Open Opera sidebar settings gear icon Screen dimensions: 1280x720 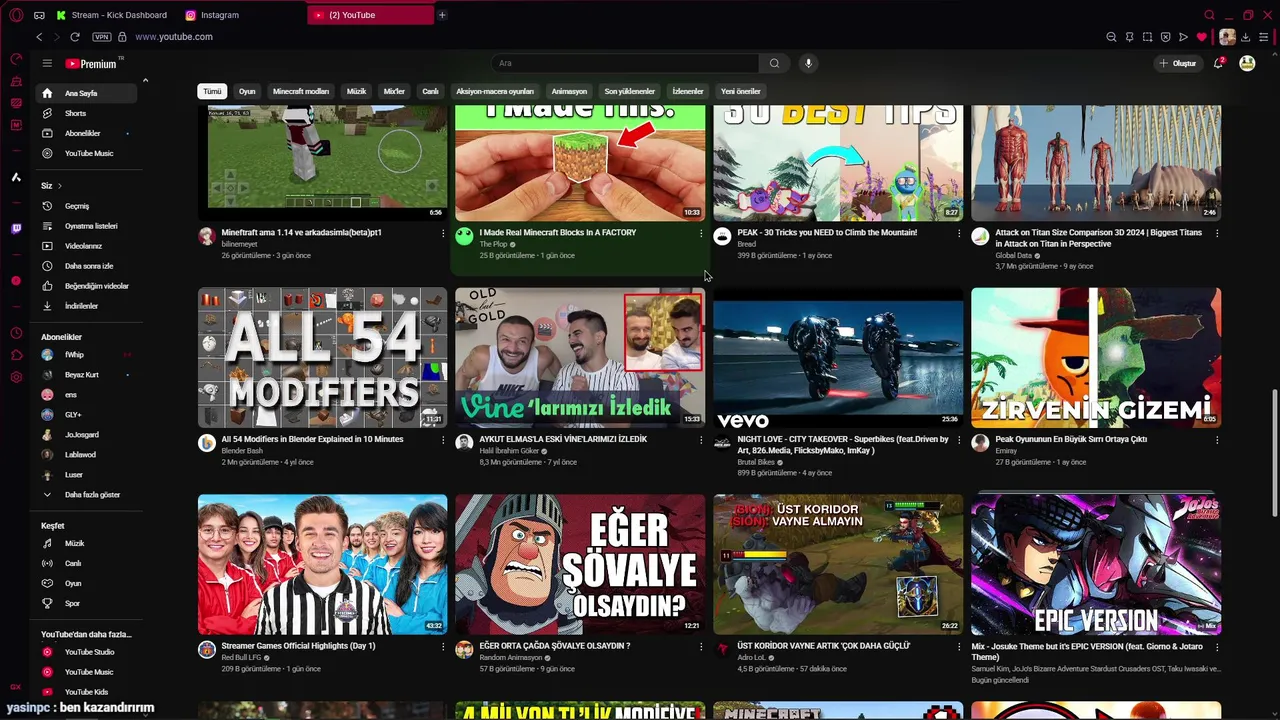click(16, 377)
